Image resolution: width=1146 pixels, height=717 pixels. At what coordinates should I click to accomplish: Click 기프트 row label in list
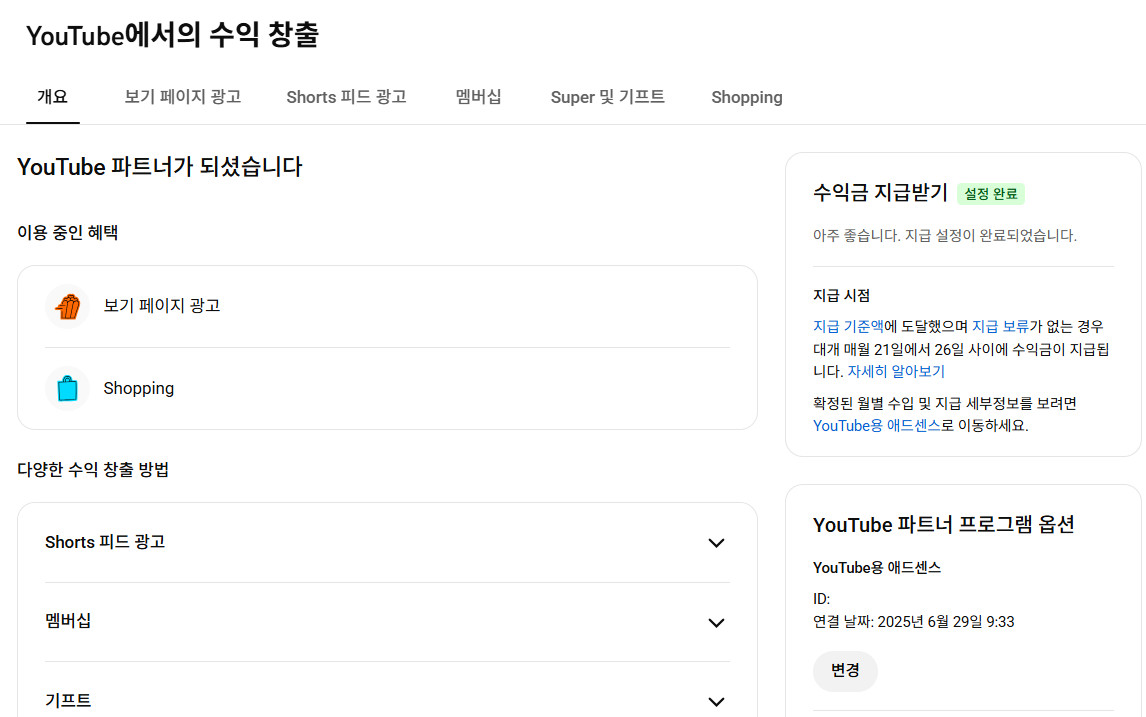68,700
